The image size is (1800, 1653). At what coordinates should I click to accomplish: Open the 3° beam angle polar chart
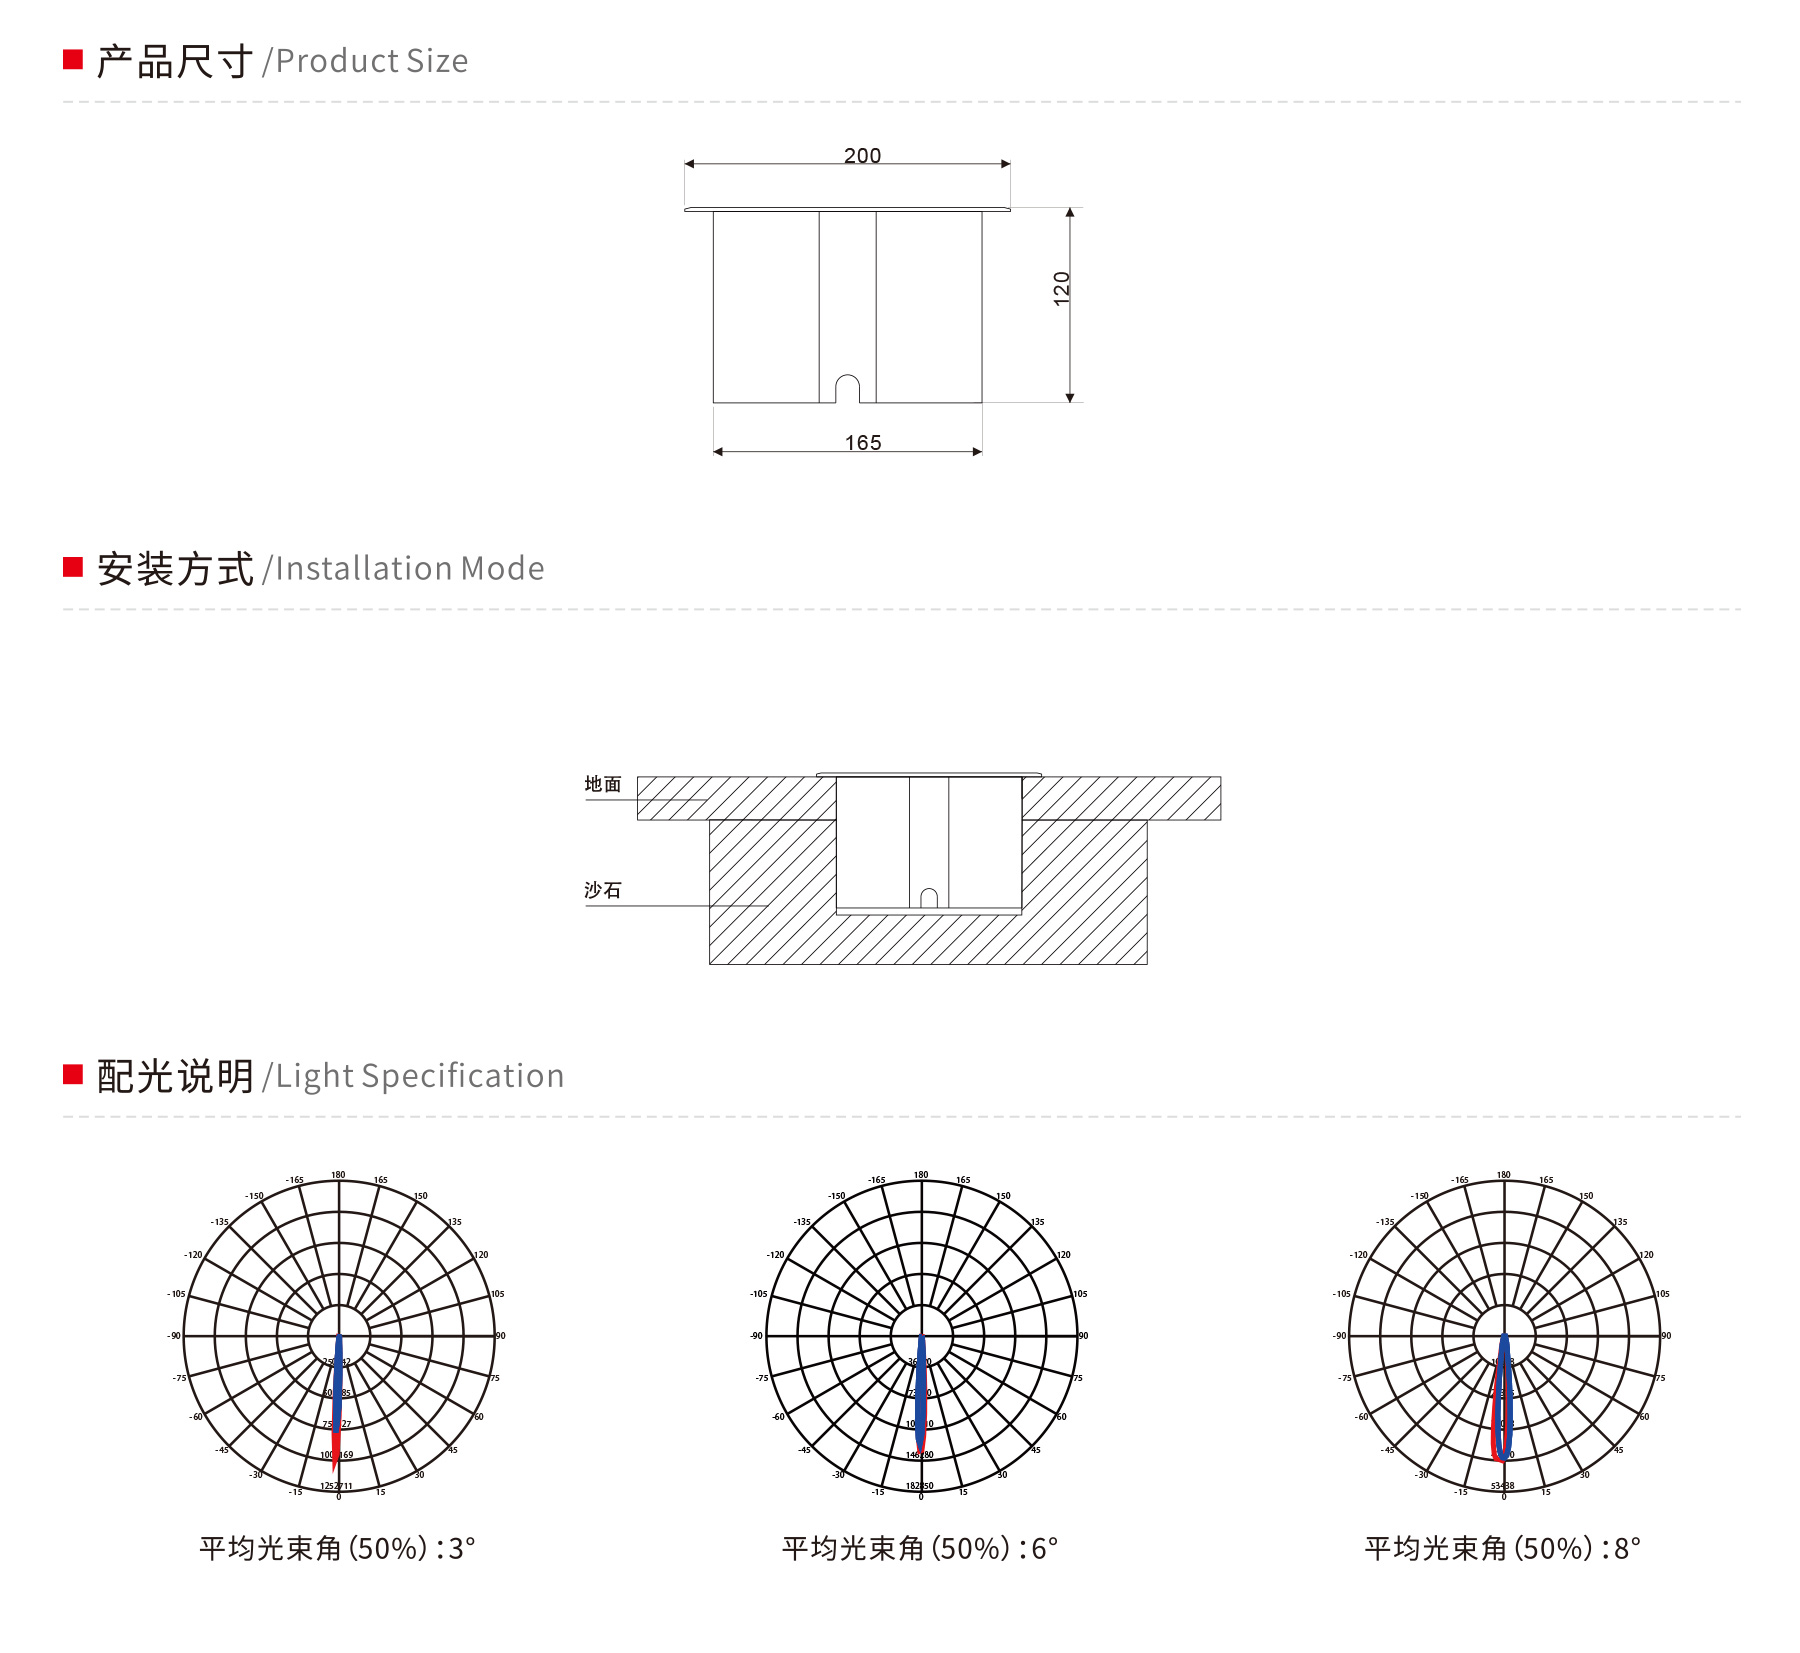tap(339, 1336)
